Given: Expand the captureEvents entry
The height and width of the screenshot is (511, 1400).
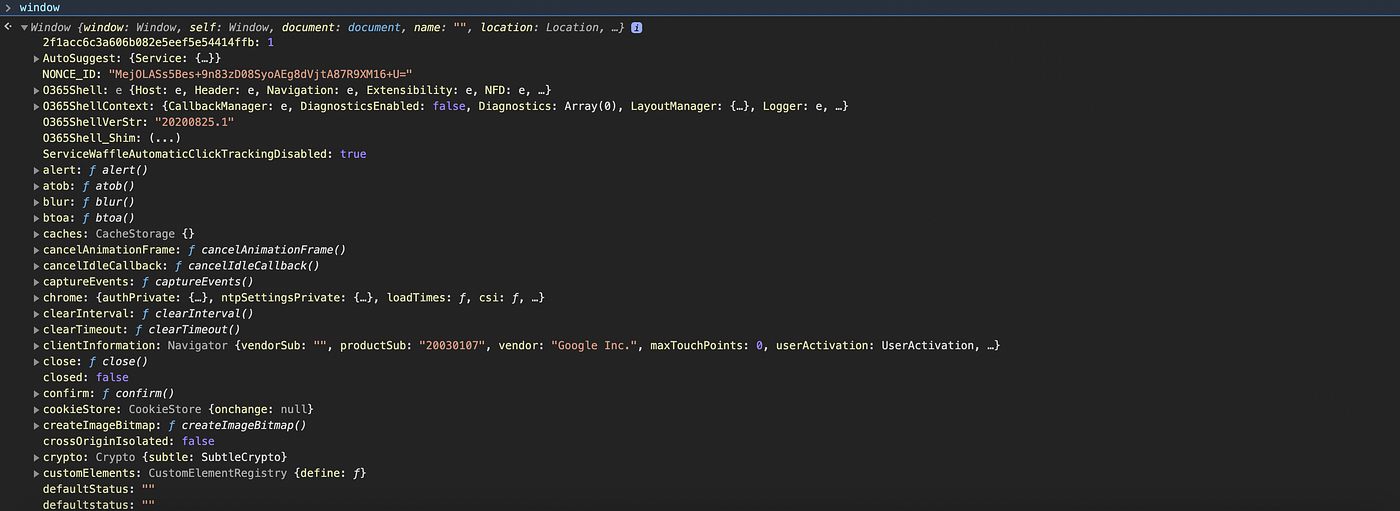Looking at the screenshot, I should click(x=36, y=282).
